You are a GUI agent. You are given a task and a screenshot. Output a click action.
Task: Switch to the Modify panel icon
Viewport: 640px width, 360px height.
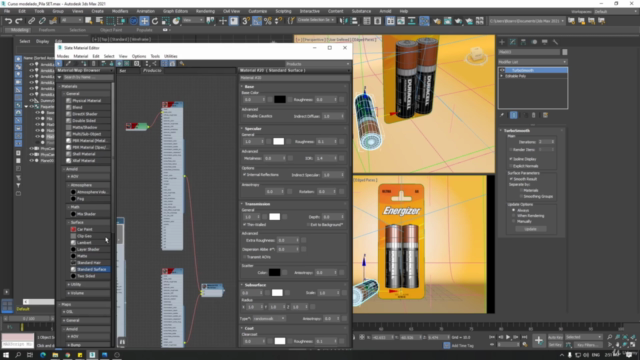click(513, 42)
